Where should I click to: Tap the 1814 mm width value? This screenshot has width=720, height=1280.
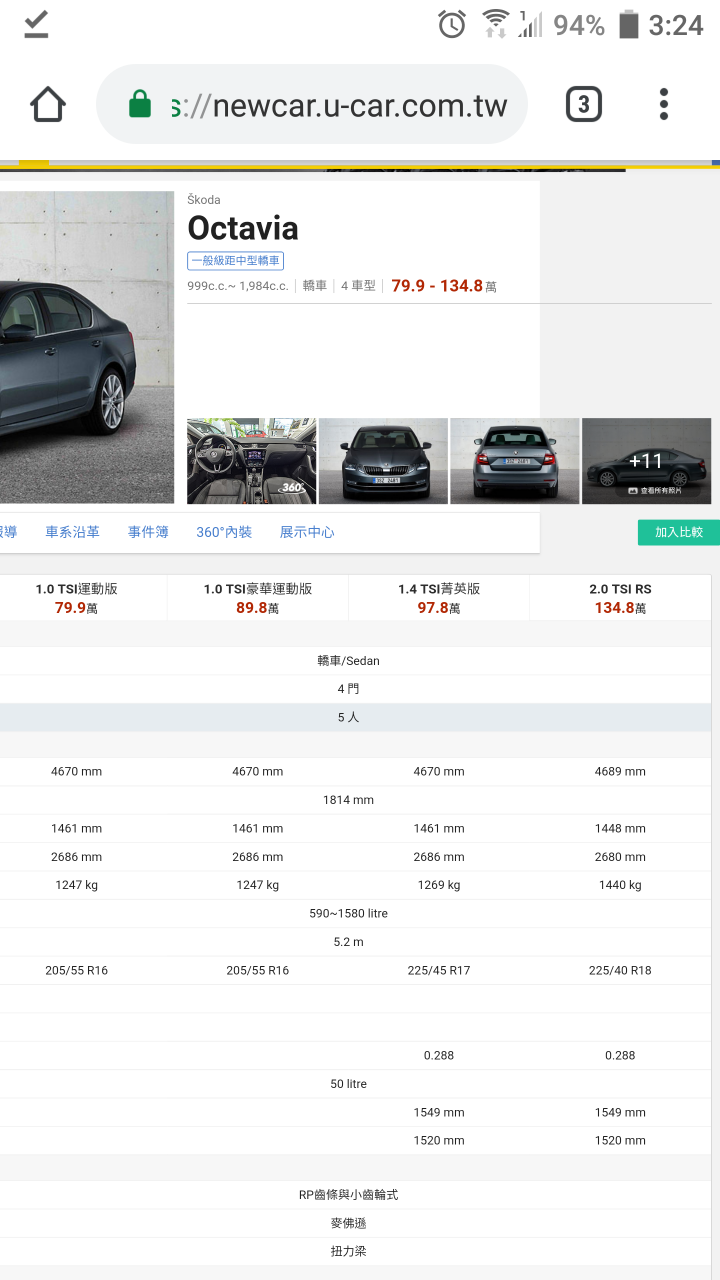pyautogui.click(x=349, y=800)
